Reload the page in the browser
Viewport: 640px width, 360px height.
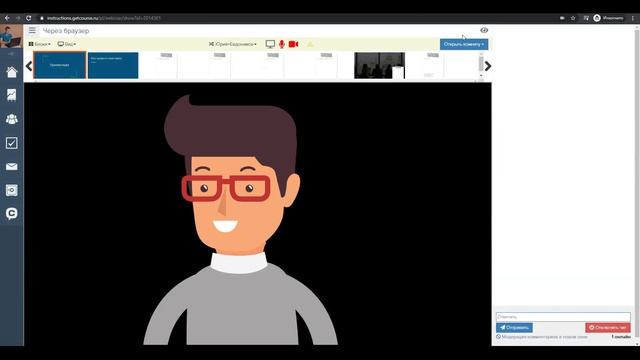[29, 18]
